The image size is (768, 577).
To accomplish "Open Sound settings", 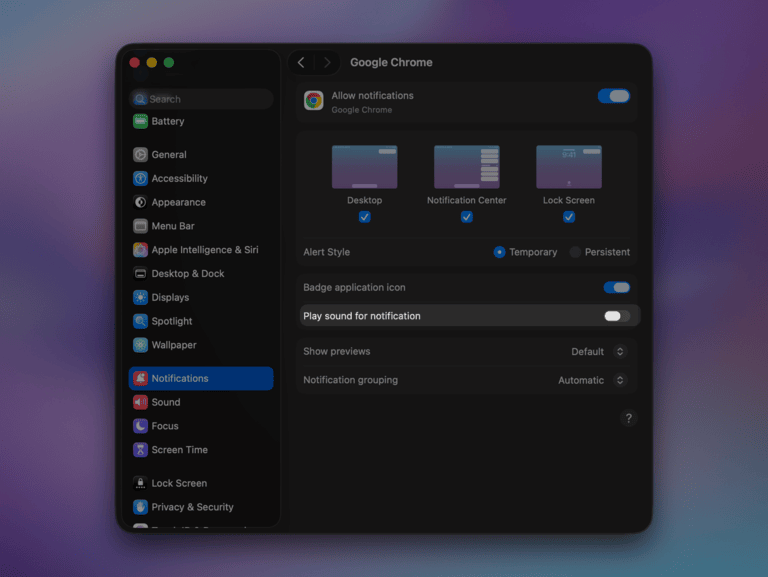I will pyautogui.click(x=201, y=402).
